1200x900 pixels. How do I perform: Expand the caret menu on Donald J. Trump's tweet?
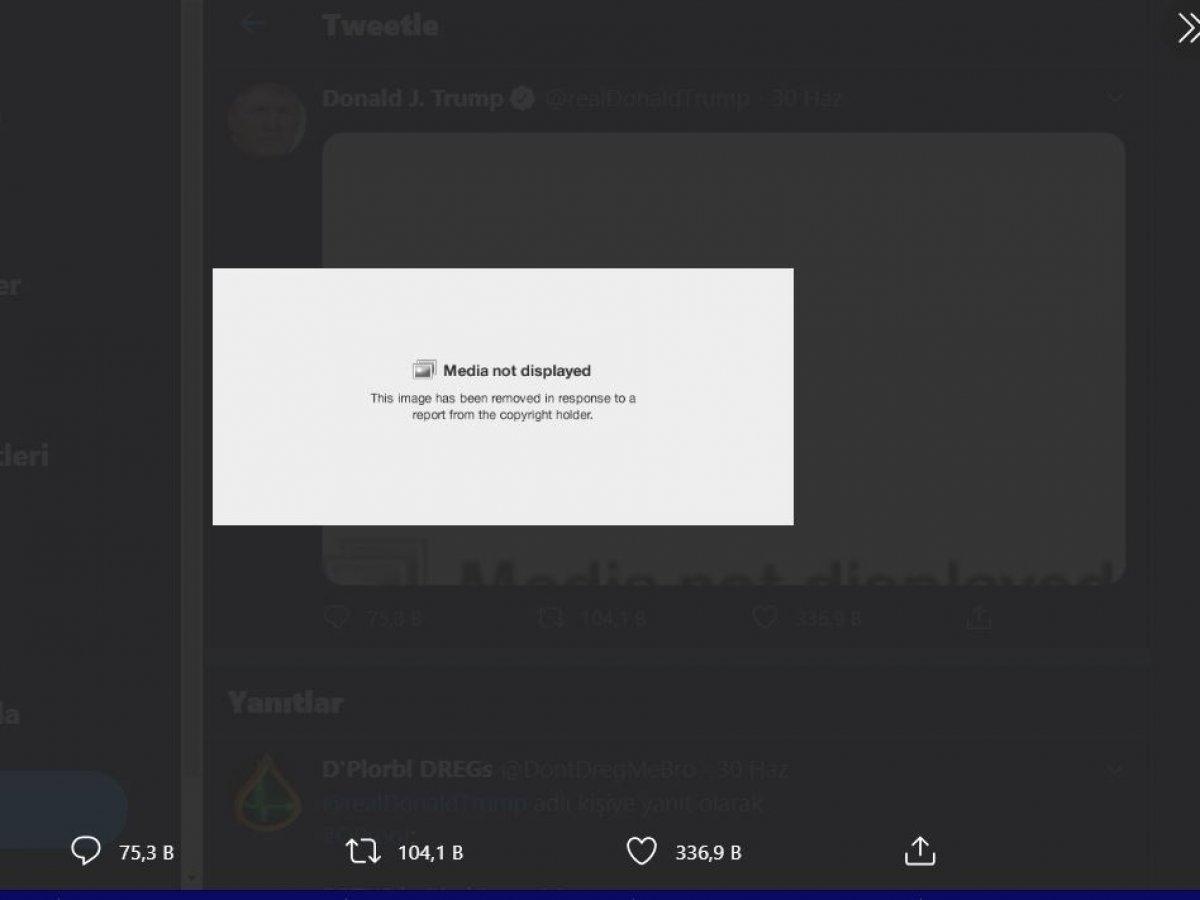pos(1114,98)
